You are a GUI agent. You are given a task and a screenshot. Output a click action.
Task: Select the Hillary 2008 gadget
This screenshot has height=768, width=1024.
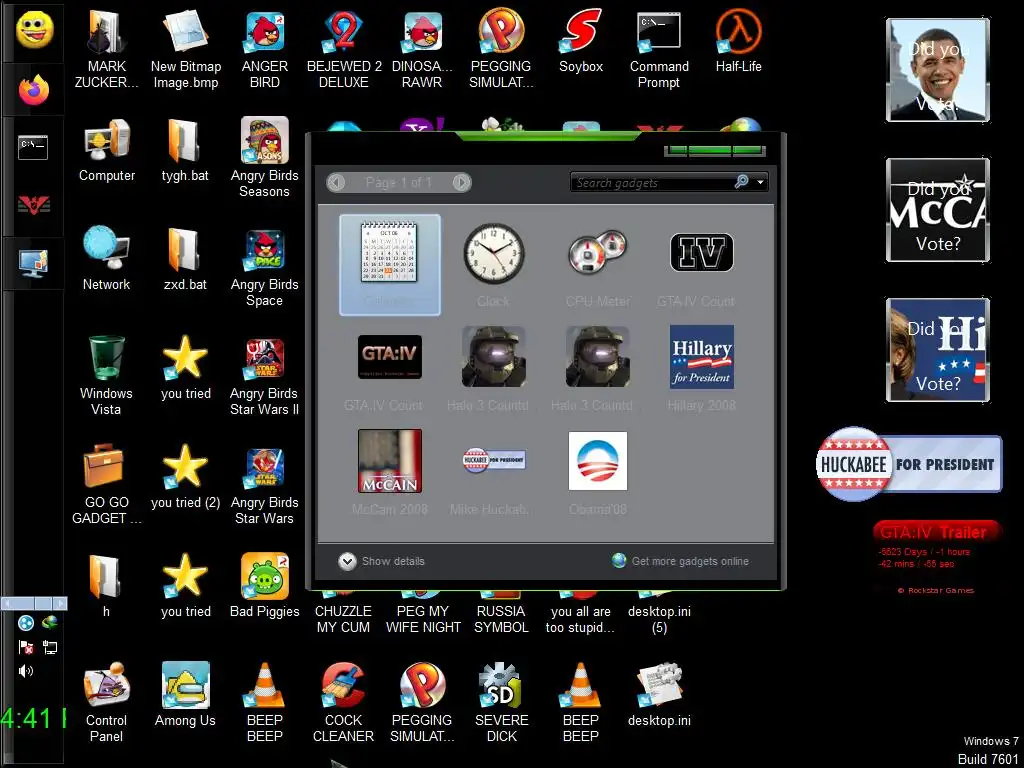click(701, 369)
